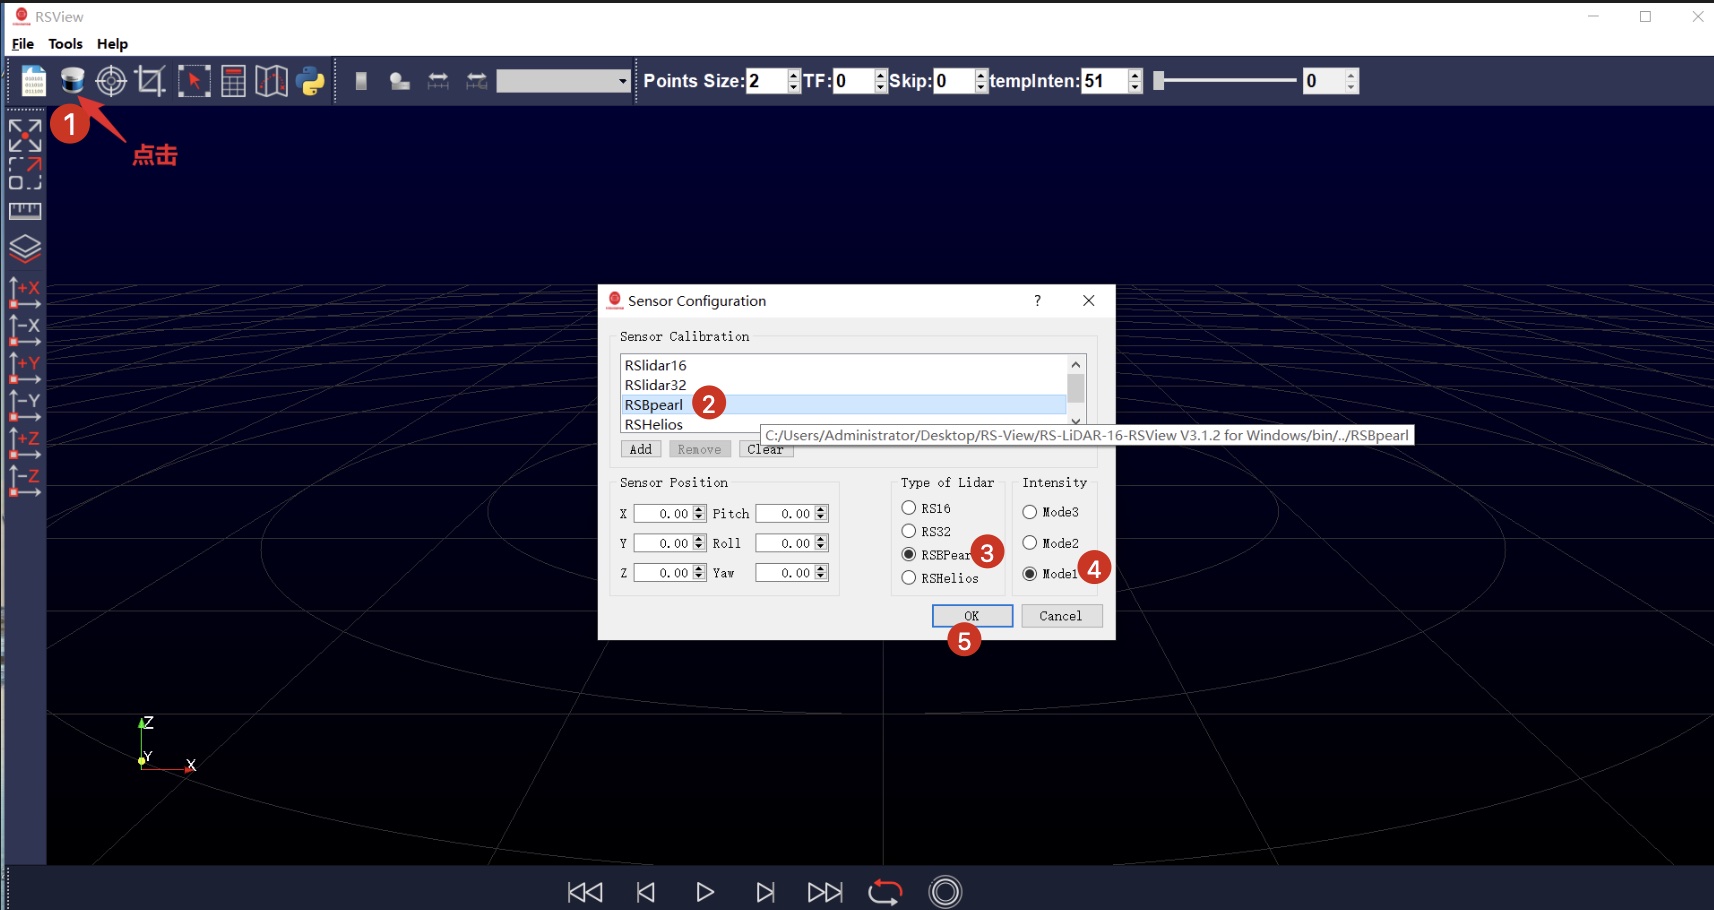Viewport: 1714px width, 910px height.
Task: Set view direction to -Y
Action: pos(25,406)
